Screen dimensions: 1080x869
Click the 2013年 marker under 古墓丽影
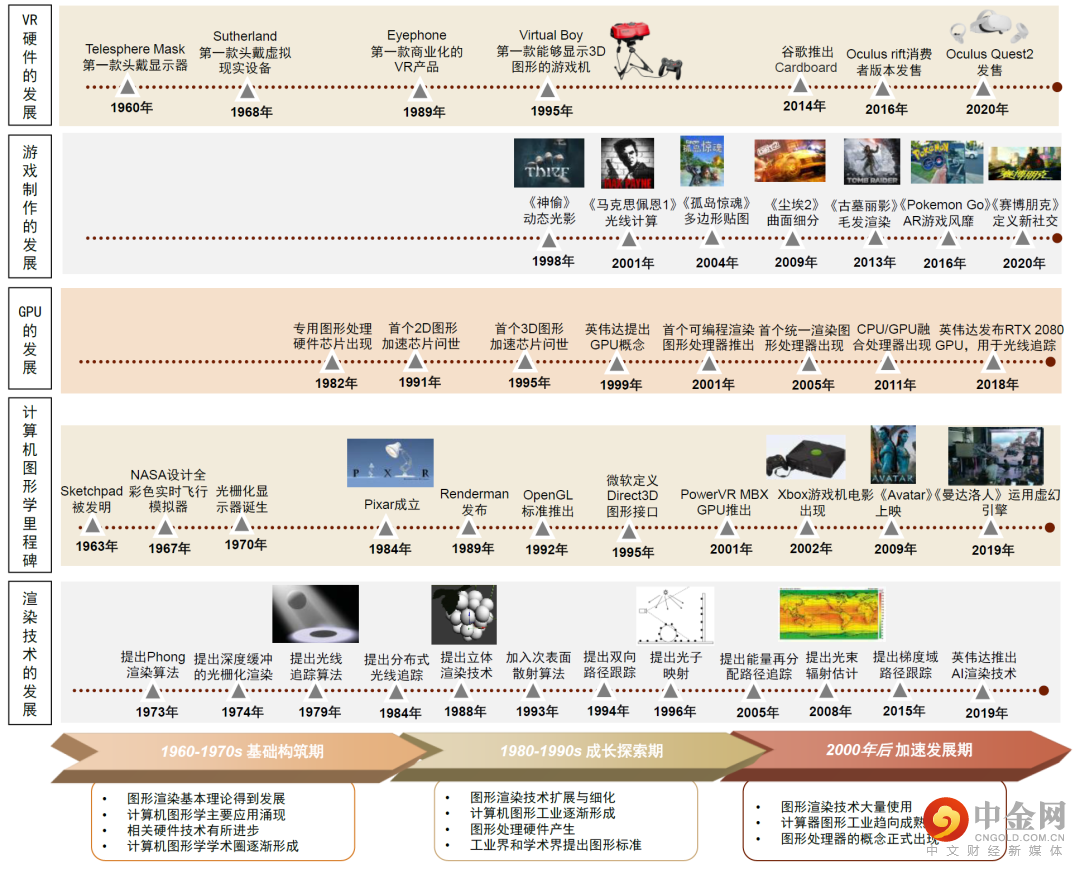tap(875, 238)
